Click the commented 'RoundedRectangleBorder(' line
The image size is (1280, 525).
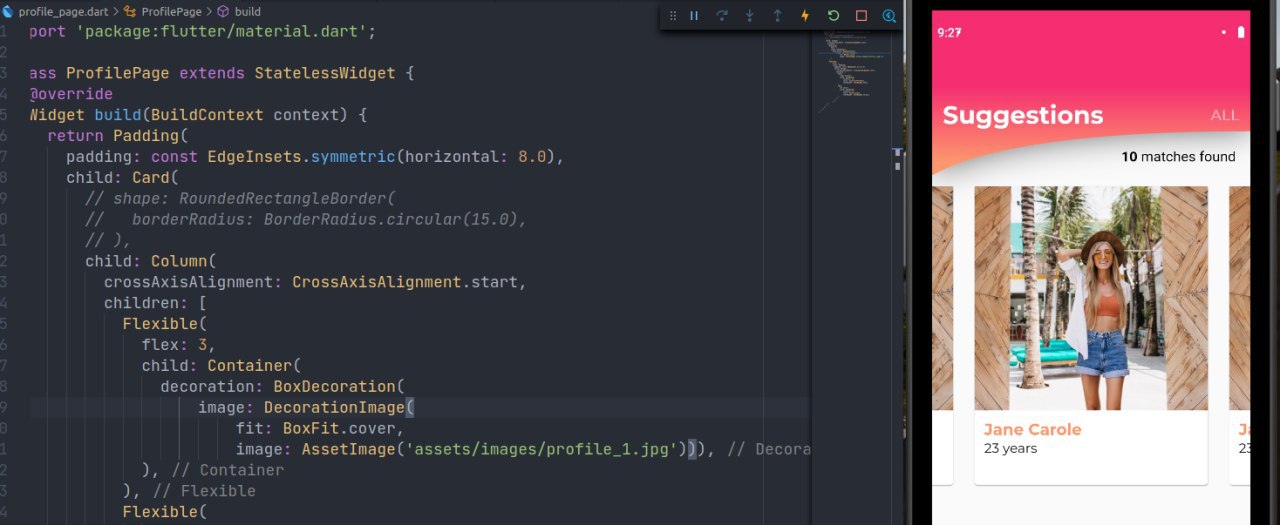point(241,199)
